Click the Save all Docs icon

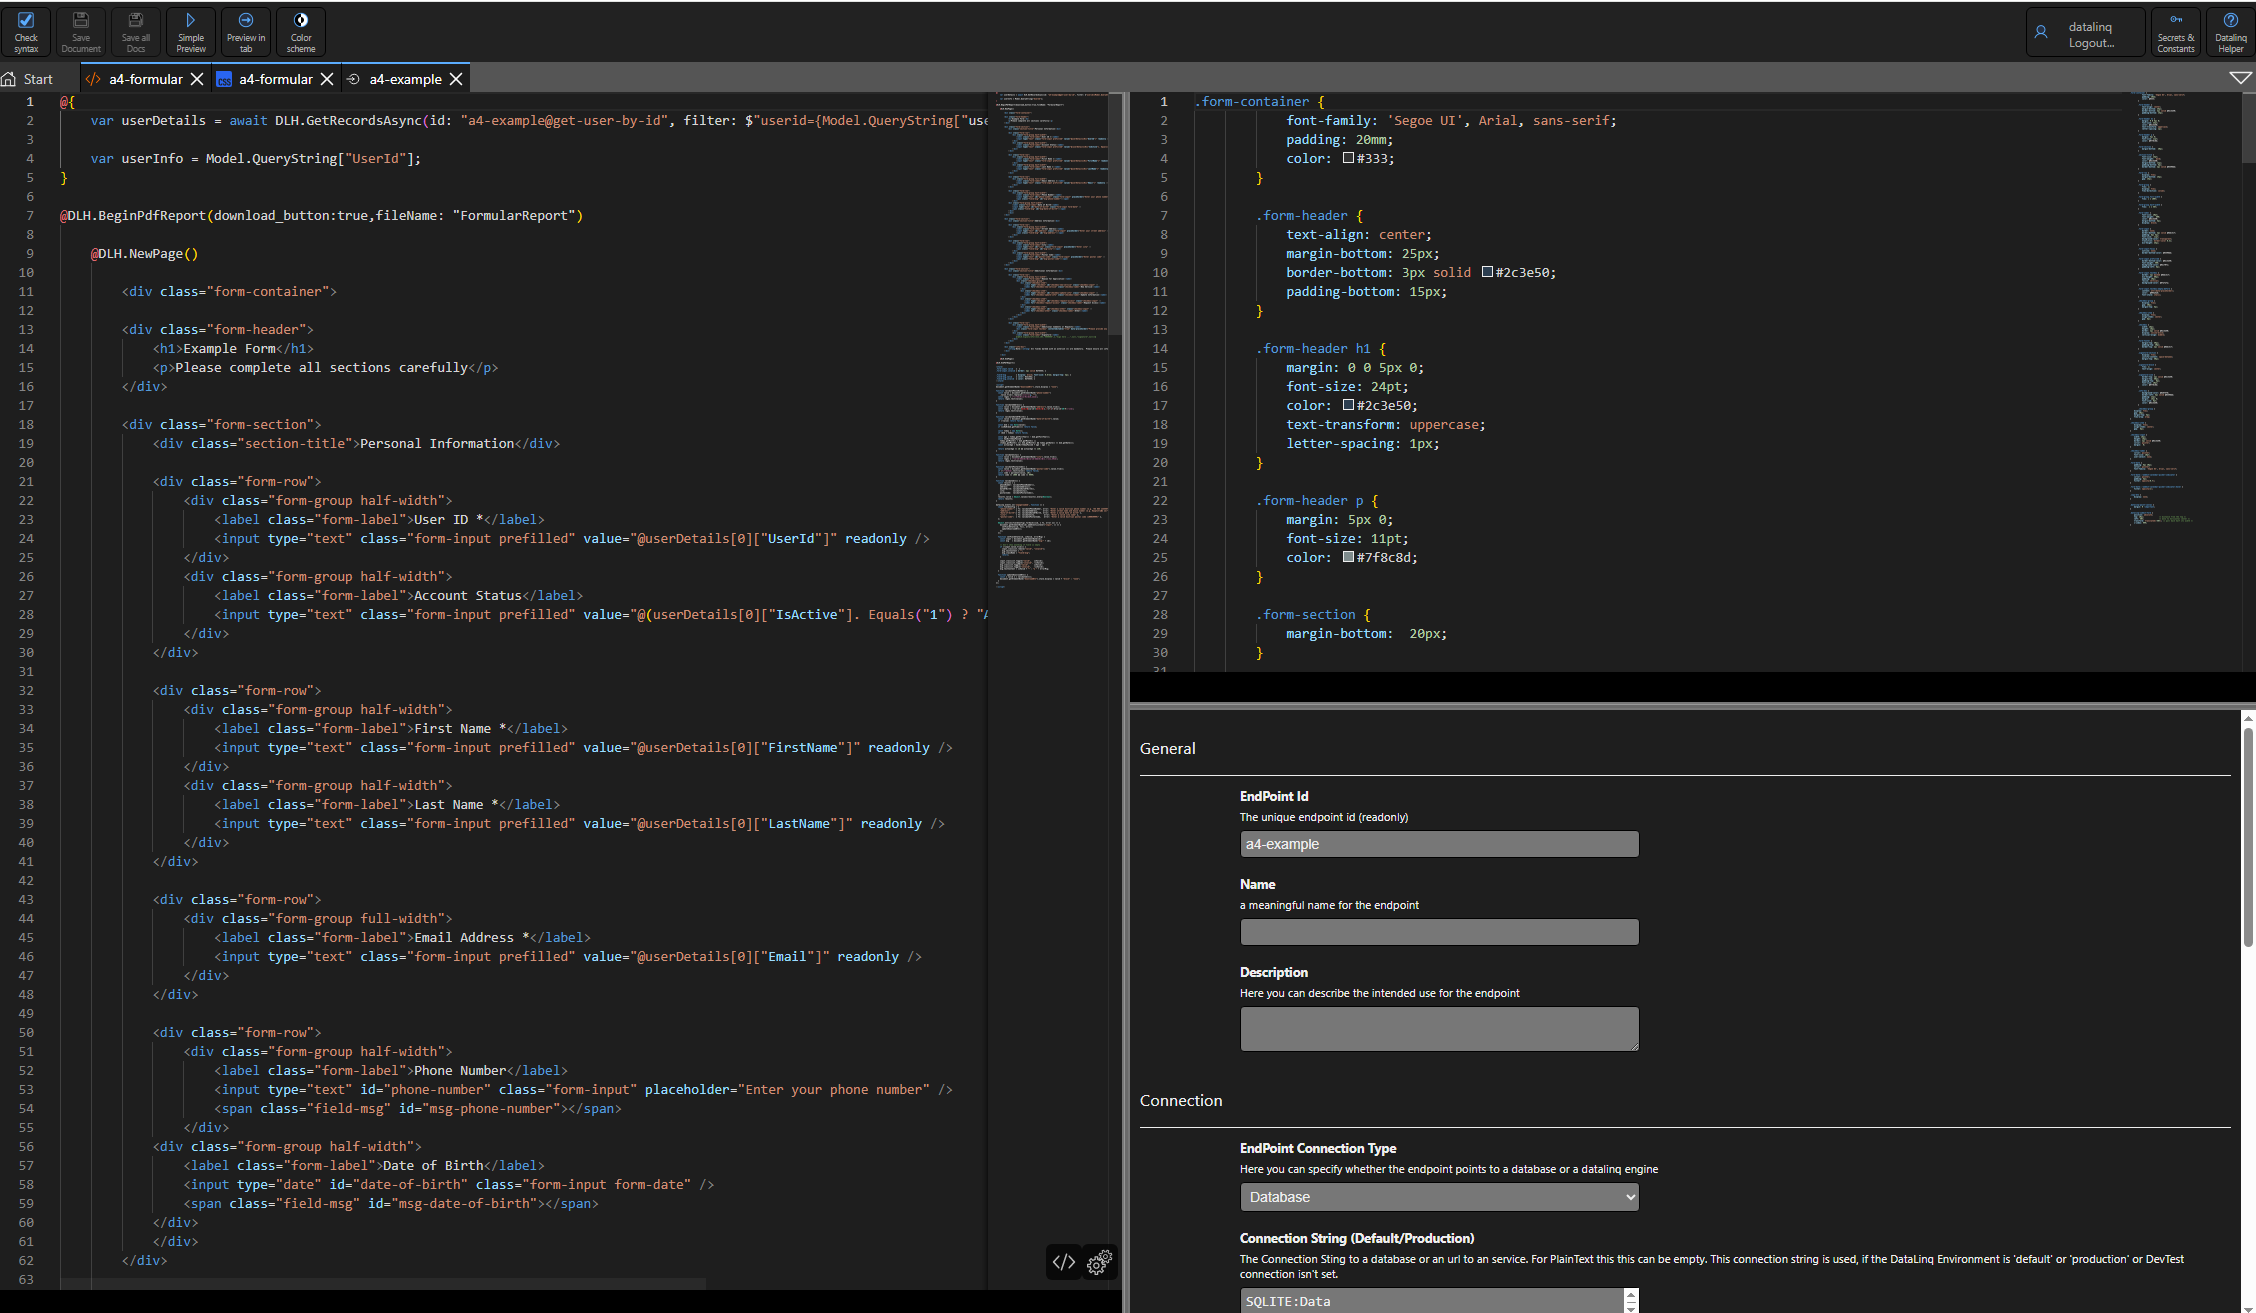tap(136, 32)
